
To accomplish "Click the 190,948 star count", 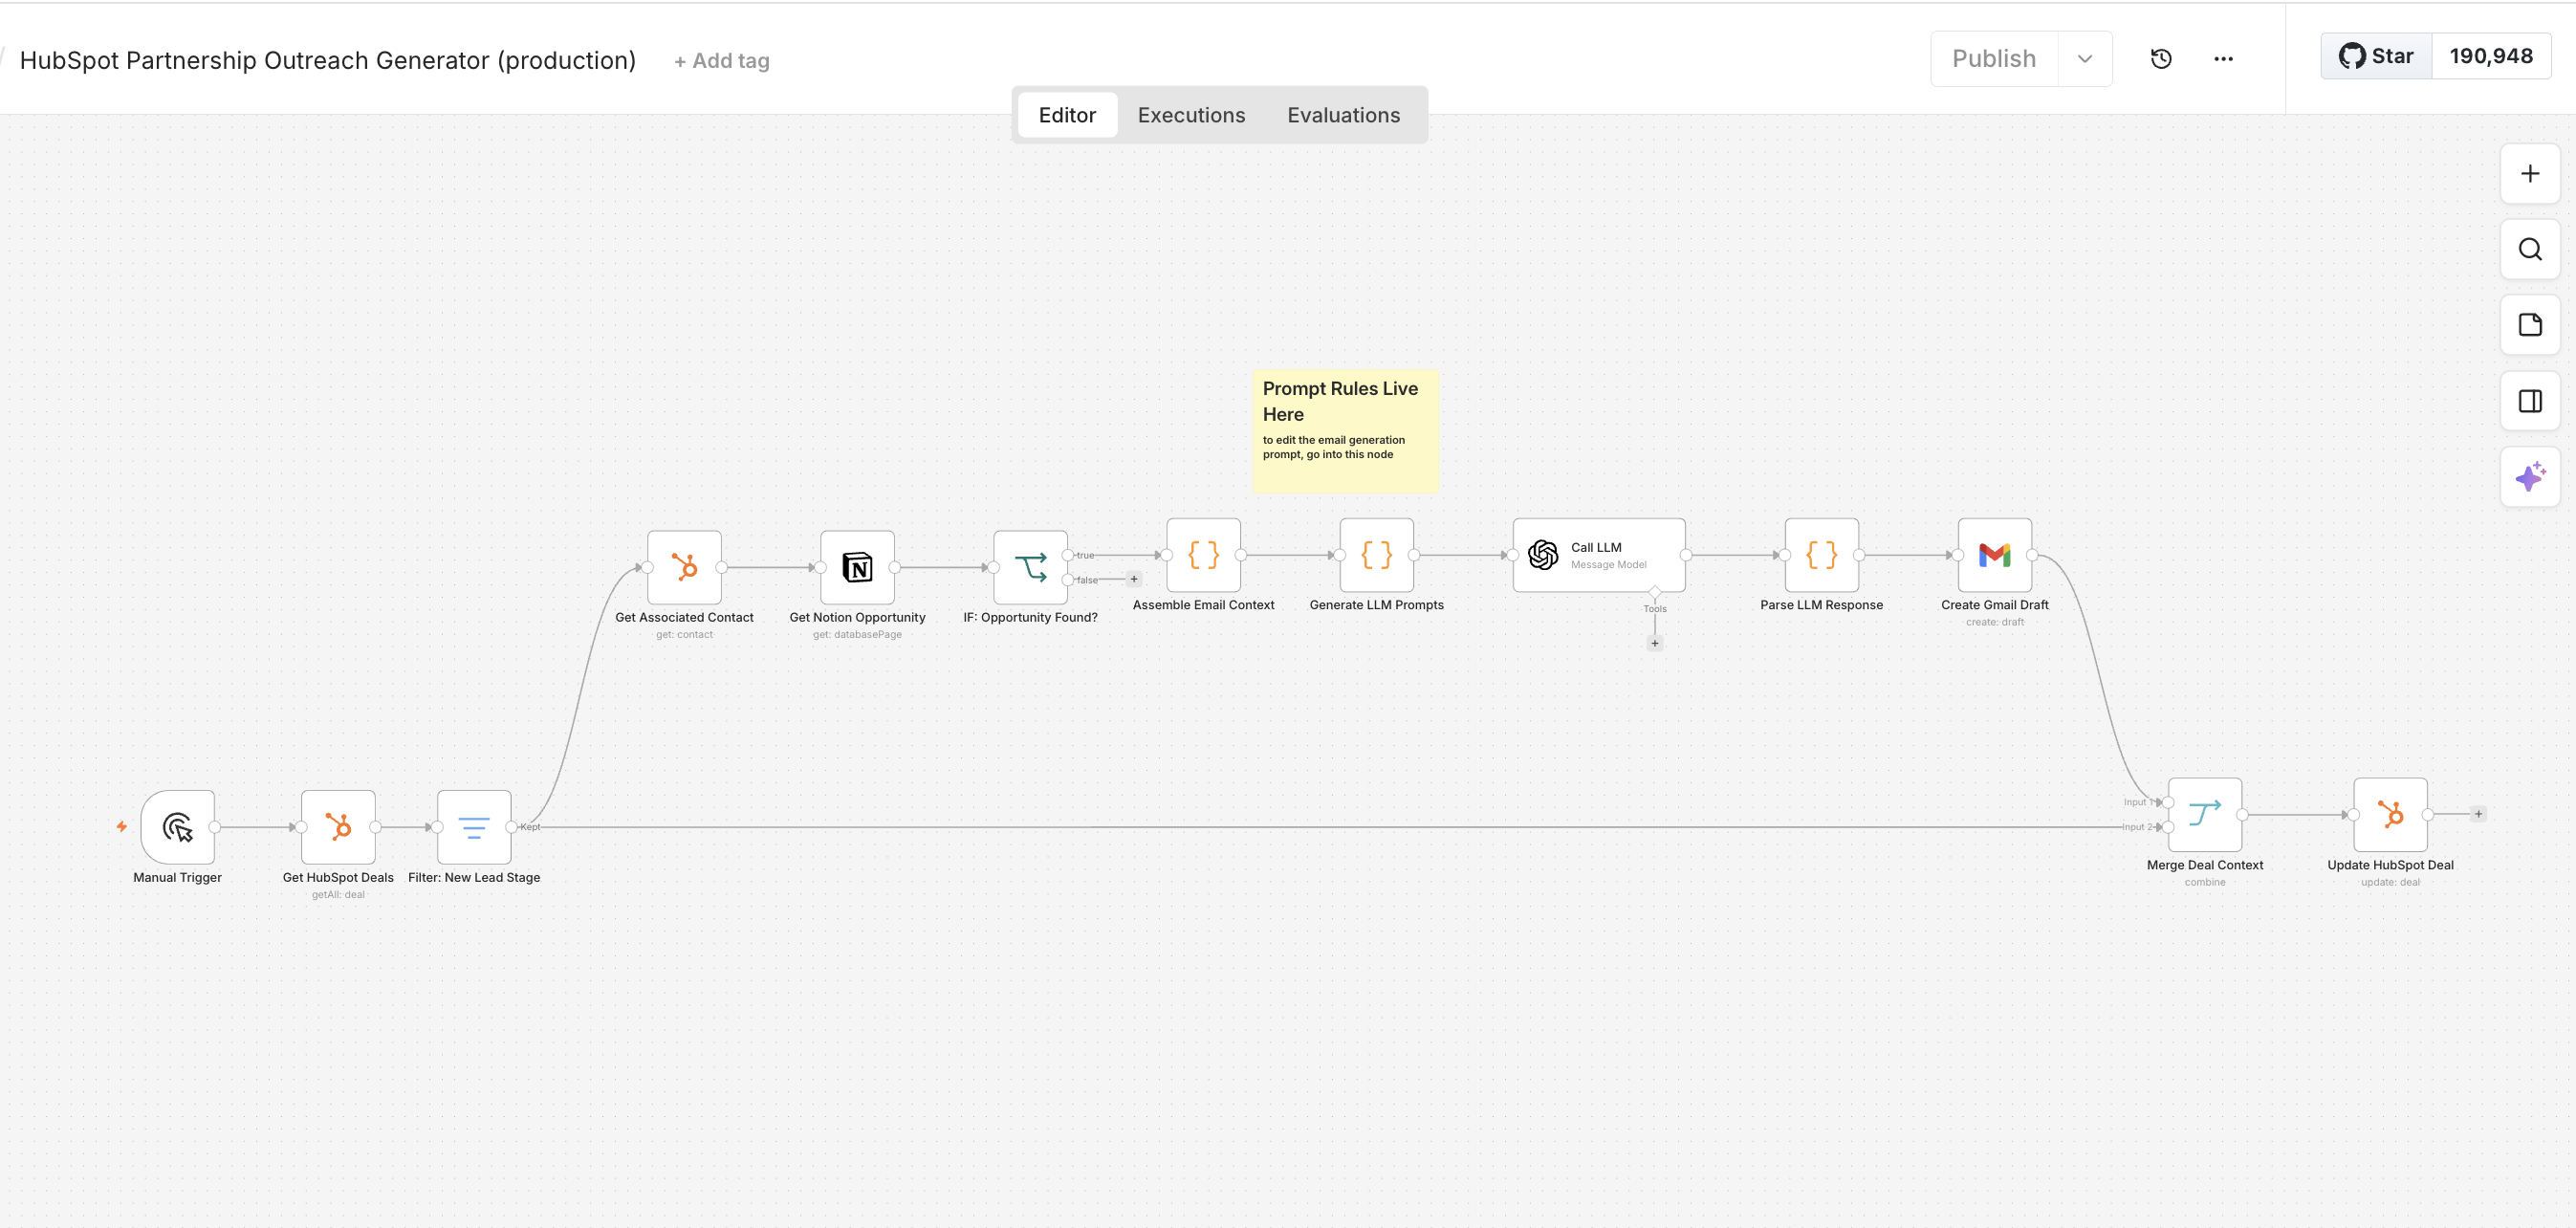I will (x=2491, y=56).
